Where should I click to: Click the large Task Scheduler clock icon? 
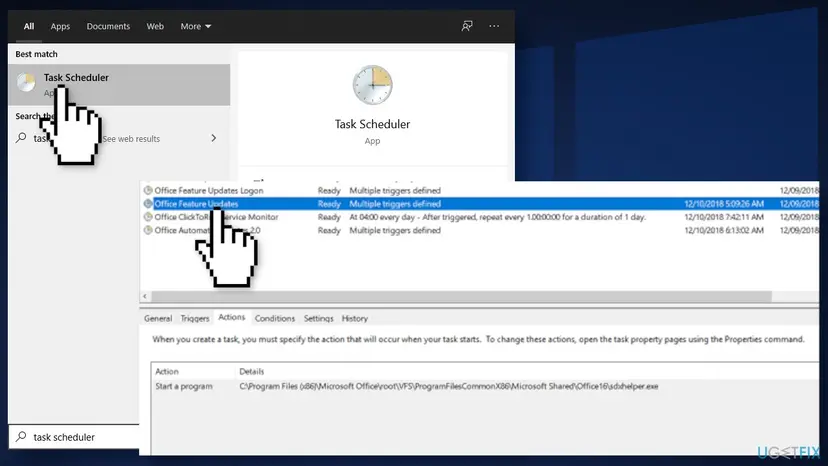(372, 85)
